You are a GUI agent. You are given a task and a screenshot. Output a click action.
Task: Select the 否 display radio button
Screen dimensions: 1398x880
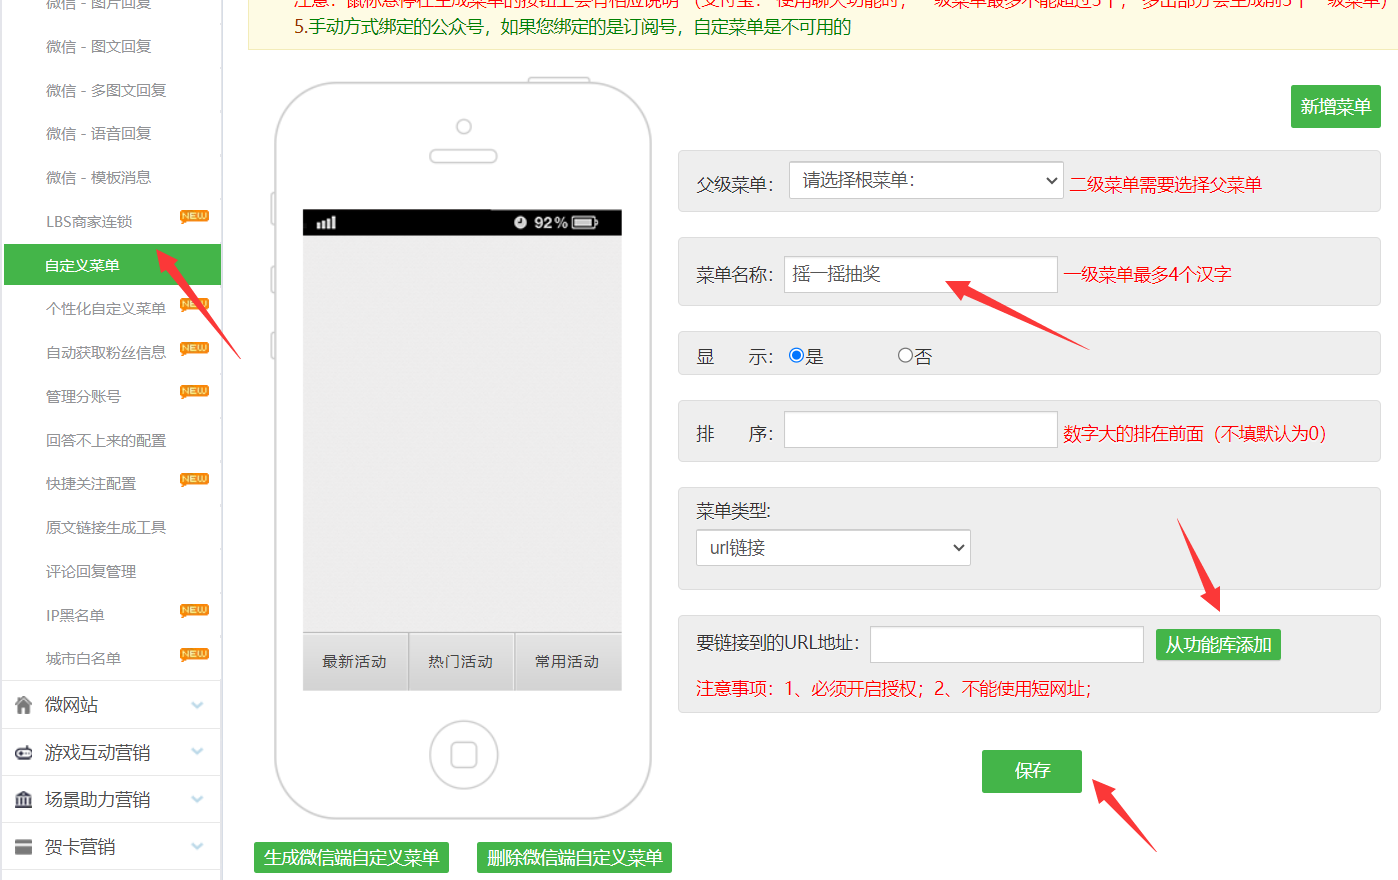click(905, 356)
